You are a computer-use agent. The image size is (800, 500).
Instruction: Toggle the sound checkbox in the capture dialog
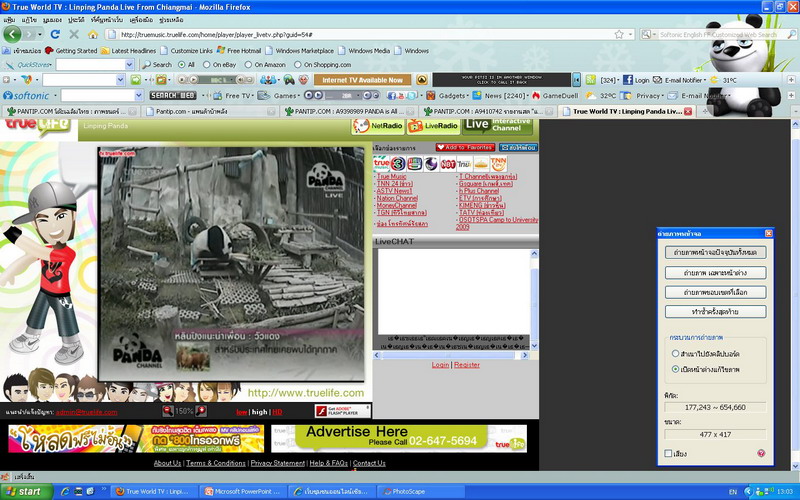(668, 453)
